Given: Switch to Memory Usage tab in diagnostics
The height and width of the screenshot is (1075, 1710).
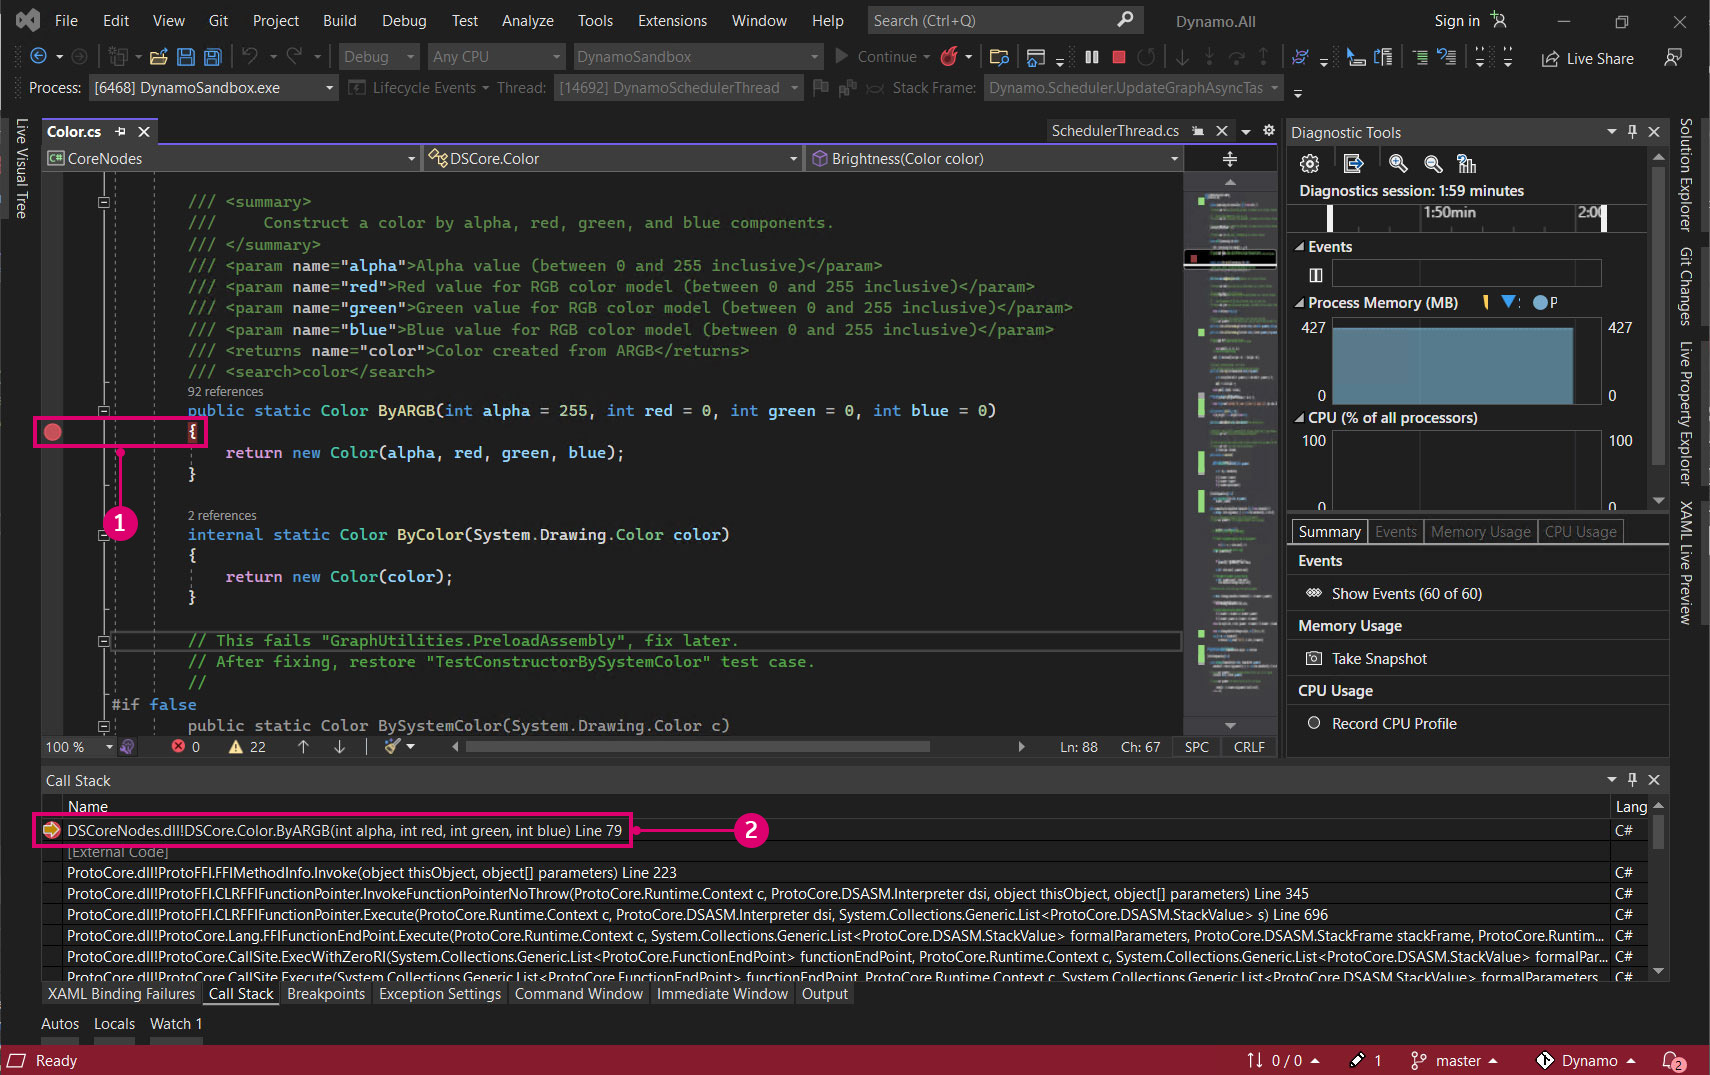Looking at the screenshot, I should coord(1480,532).
